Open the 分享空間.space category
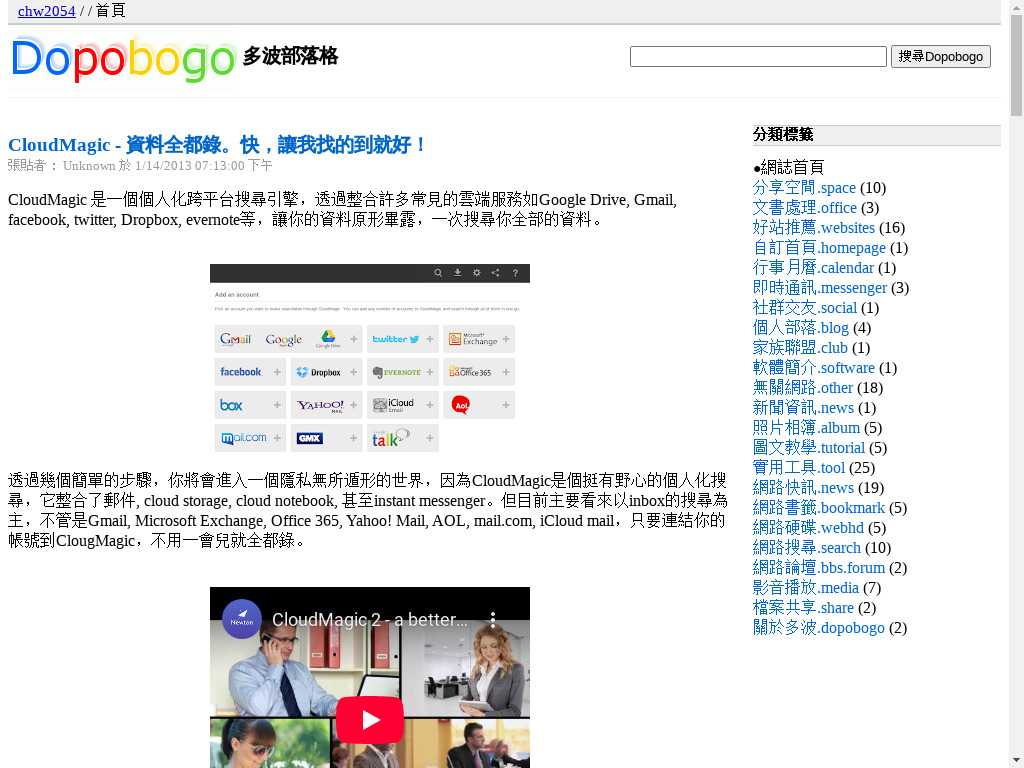Screen dimensions: 1024x768 804,187
